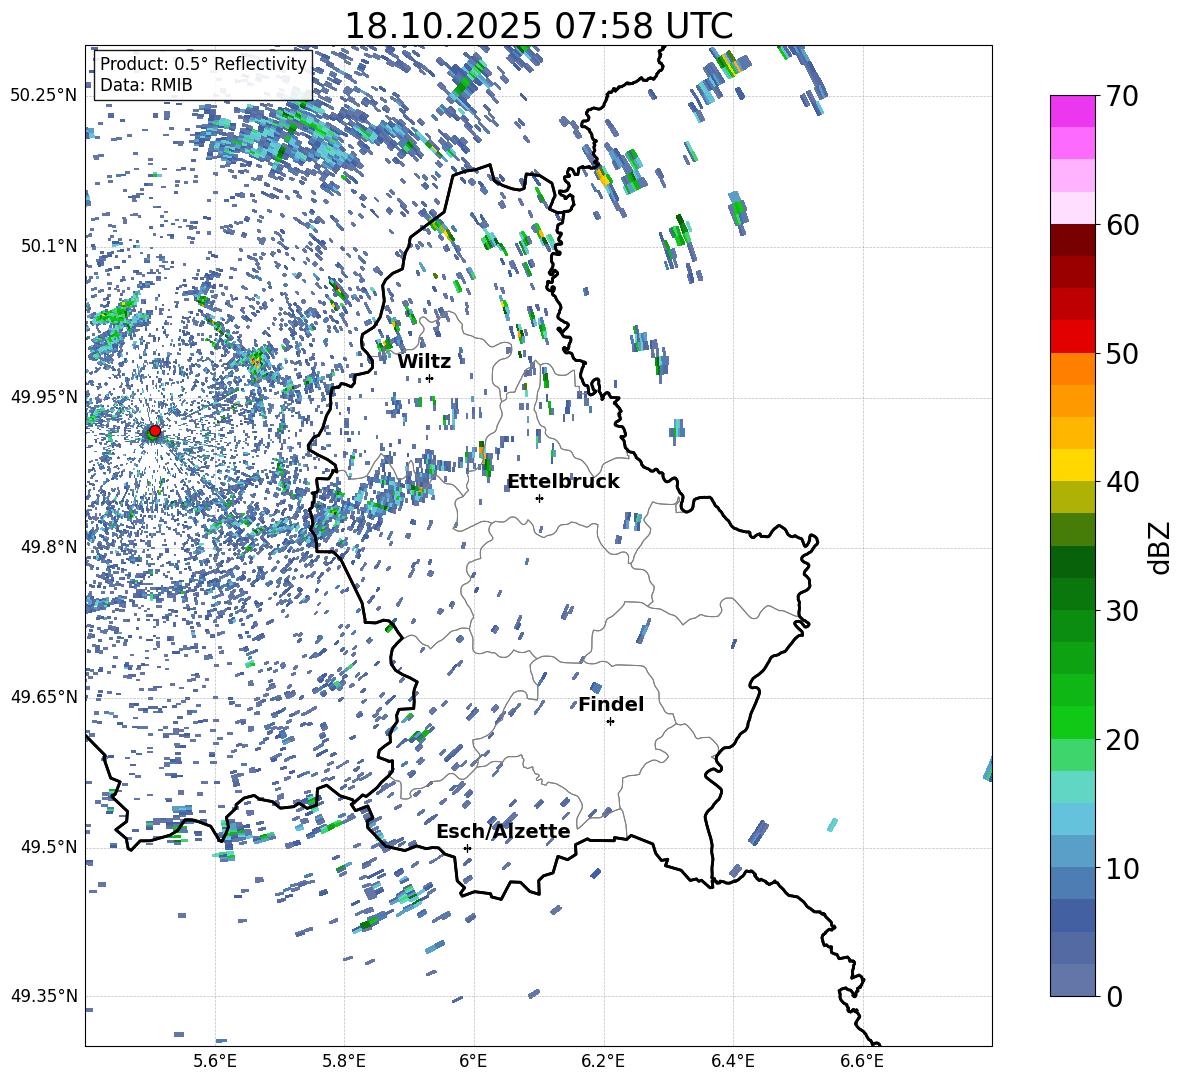Pick the magenta swatch just below 70 dBZ
1184x1081 pixels.
[1072, 111]
